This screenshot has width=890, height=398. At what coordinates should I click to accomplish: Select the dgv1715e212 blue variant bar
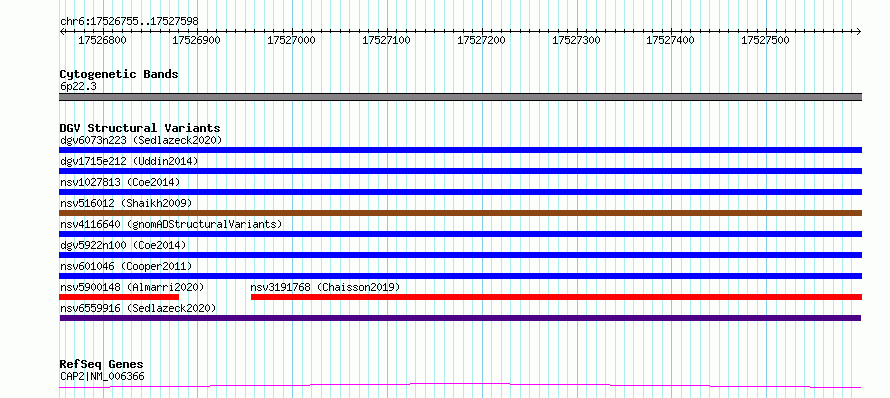click(x=460, y=171)
